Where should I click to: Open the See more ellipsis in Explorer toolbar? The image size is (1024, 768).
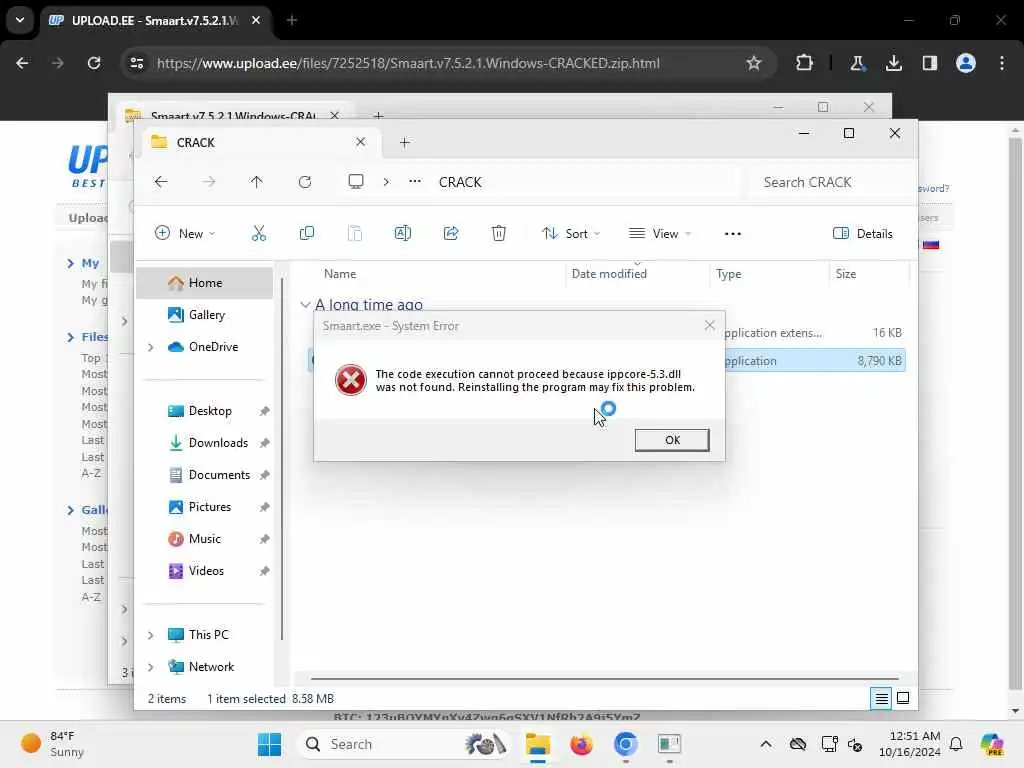[x=733, y=233]
